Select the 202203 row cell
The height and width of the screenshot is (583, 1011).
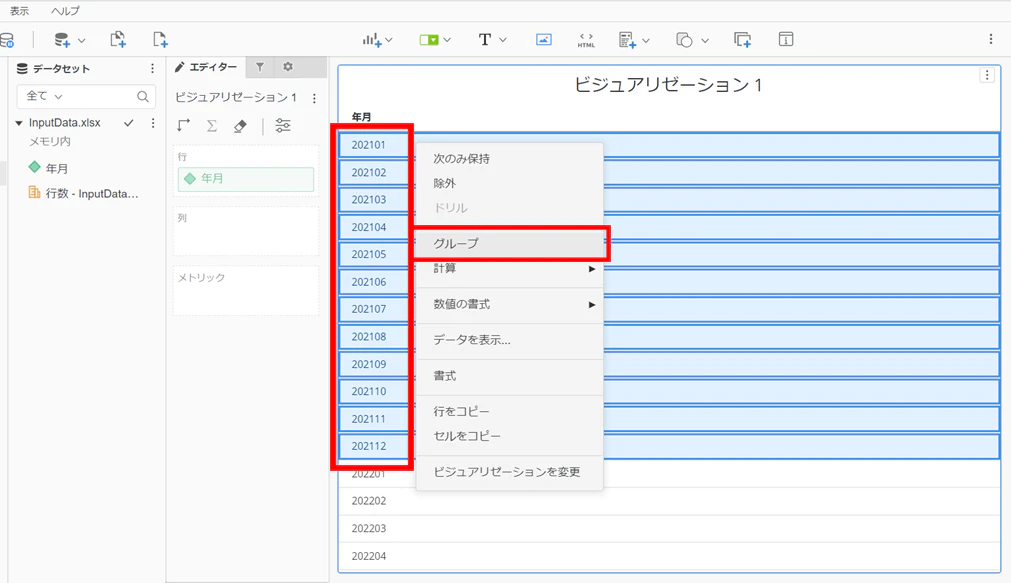369,528
